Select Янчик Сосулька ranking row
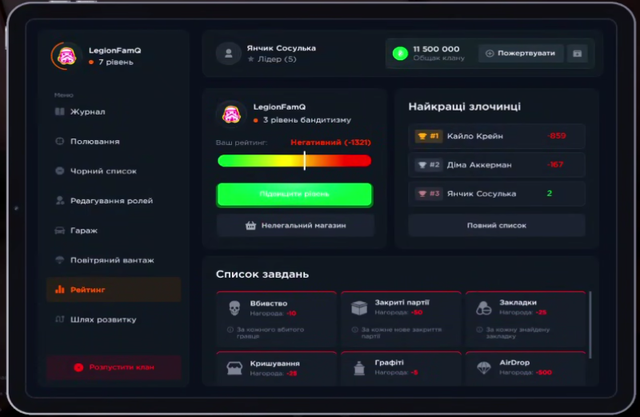640x417 pixels. click(497, 193)
